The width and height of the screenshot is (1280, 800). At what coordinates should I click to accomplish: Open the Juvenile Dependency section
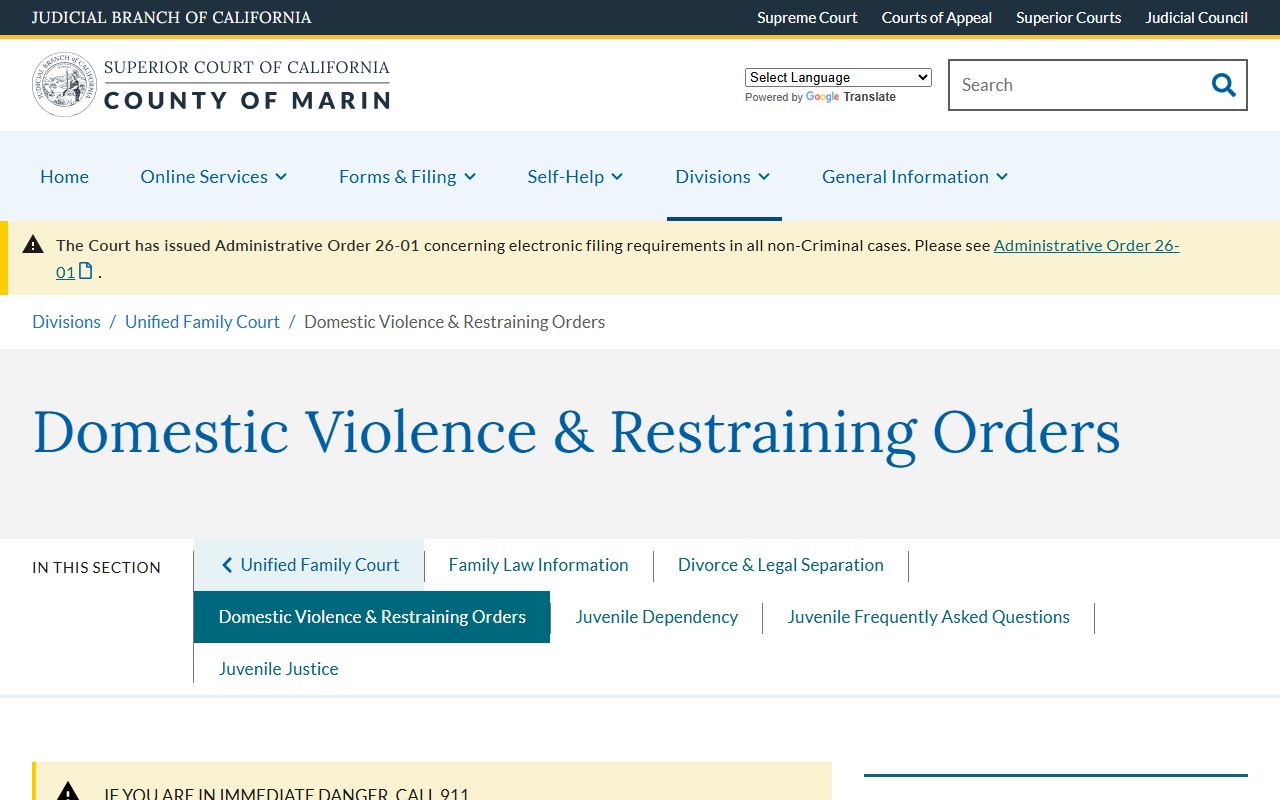pos(657,617)
